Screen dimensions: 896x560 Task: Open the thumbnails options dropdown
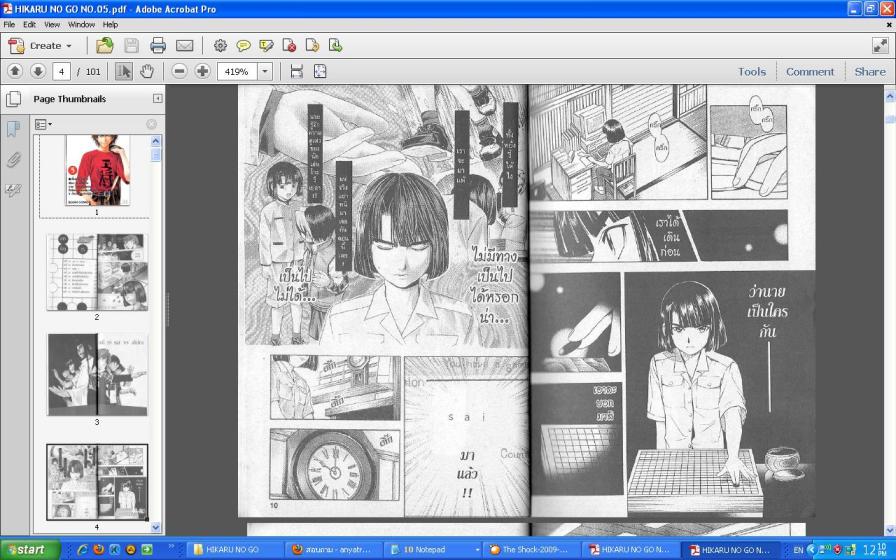43,124
